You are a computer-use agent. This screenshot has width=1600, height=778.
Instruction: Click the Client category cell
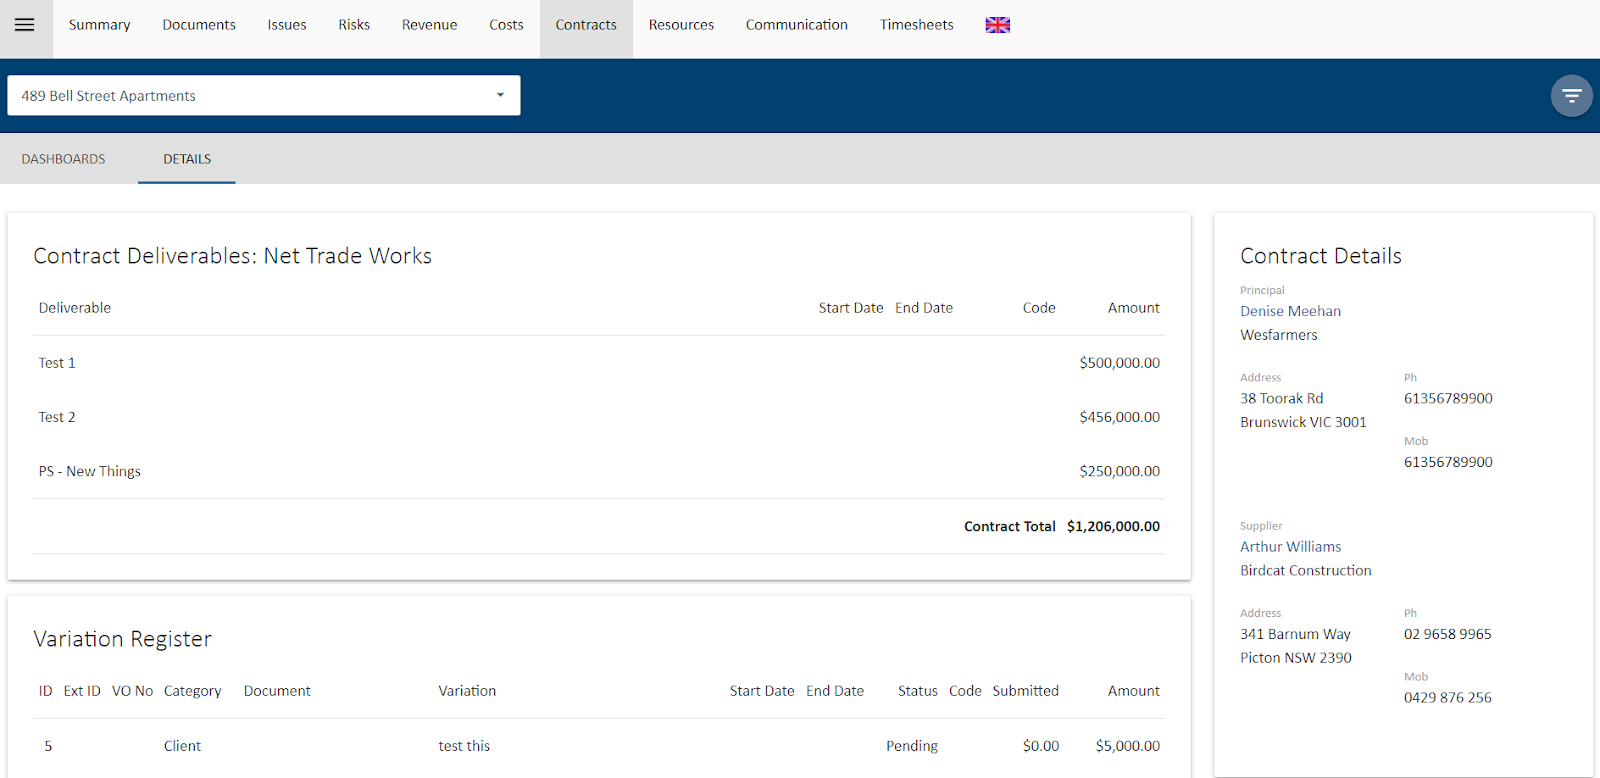[x=182, y=746]
